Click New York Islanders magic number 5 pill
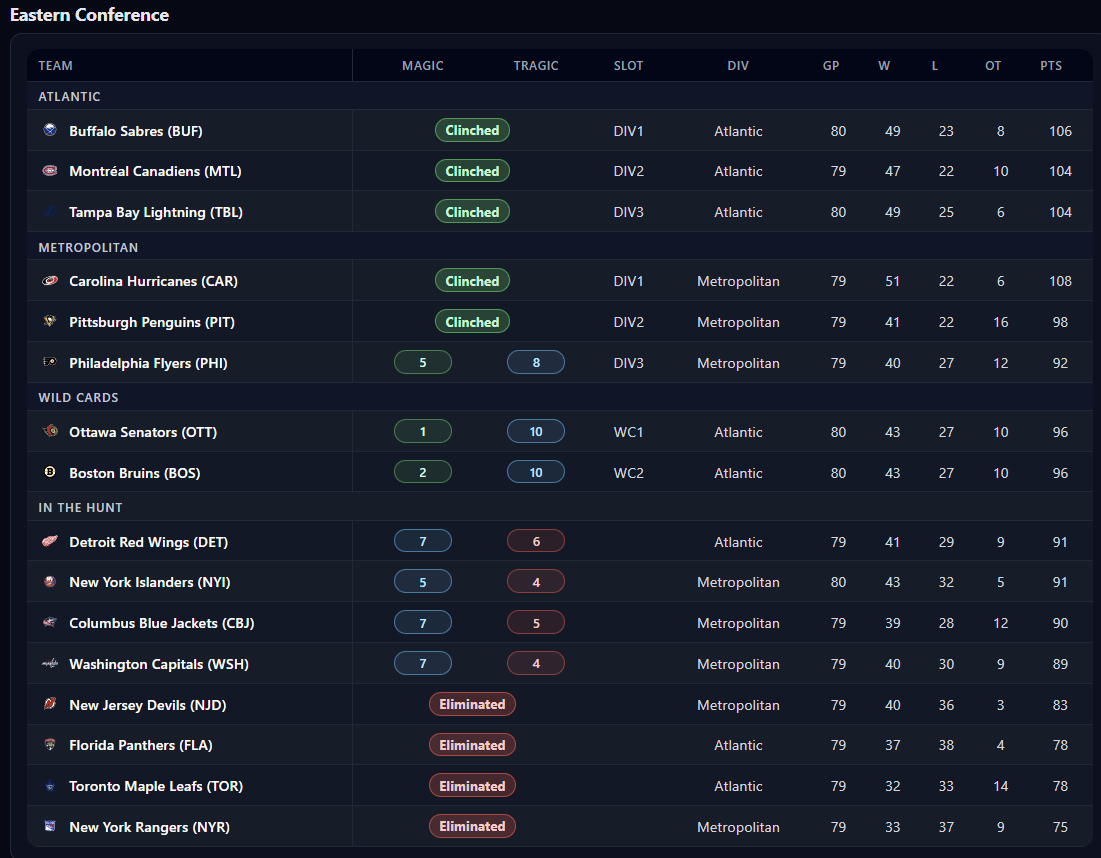This screenshot has height=858, width=1101. [423, 581]
